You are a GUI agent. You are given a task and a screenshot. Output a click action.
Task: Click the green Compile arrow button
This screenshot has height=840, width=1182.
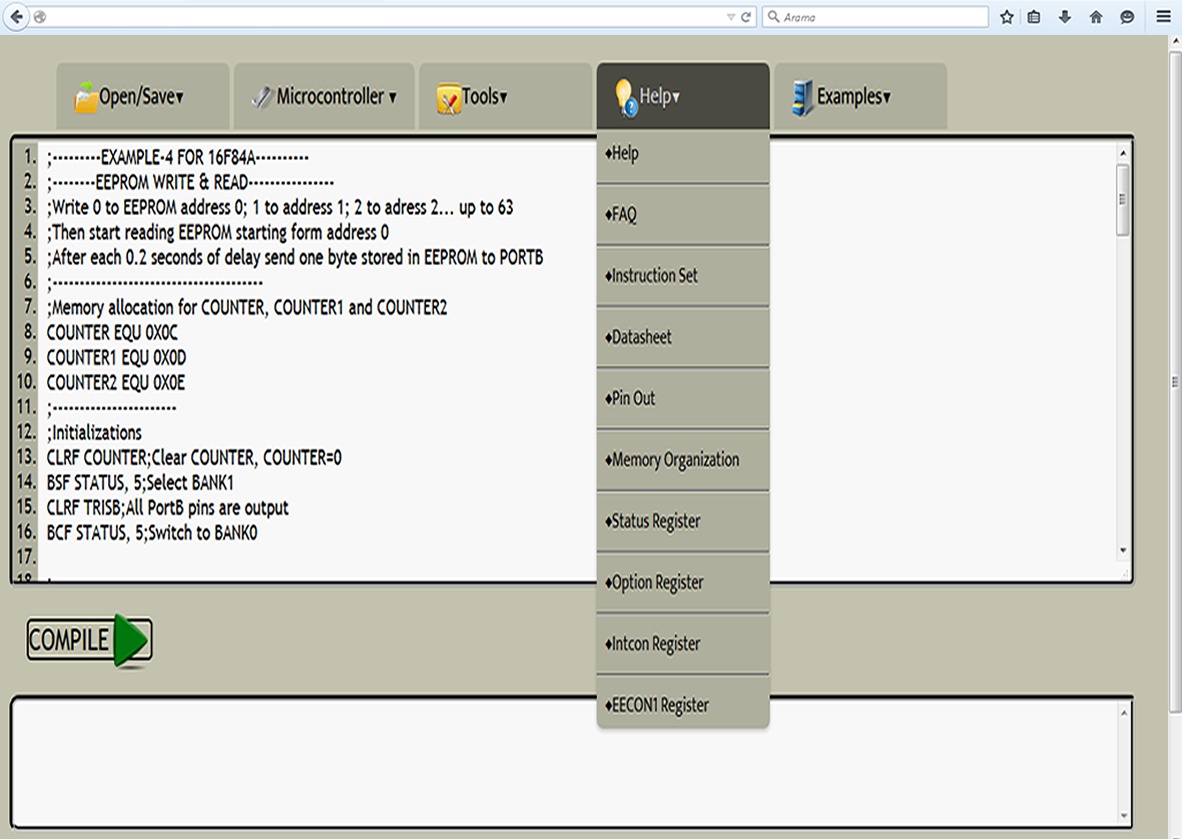click(x=90, y=641)
